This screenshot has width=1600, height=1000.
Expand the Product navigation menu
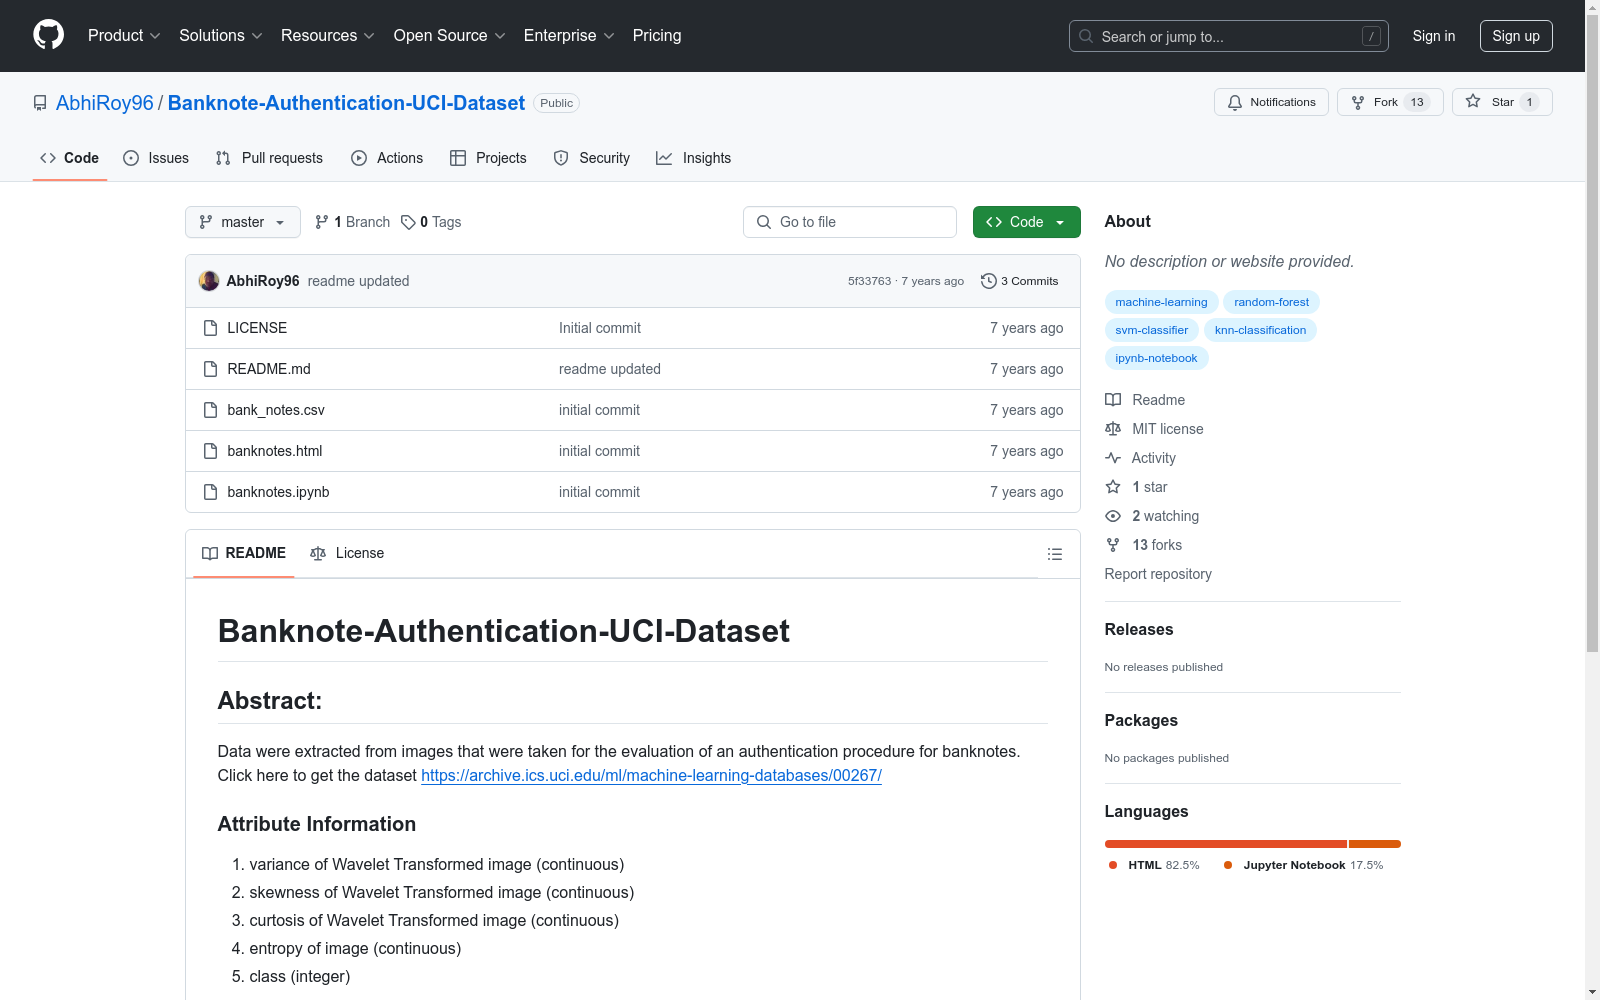pyautogui.click(x=124, y=36)
